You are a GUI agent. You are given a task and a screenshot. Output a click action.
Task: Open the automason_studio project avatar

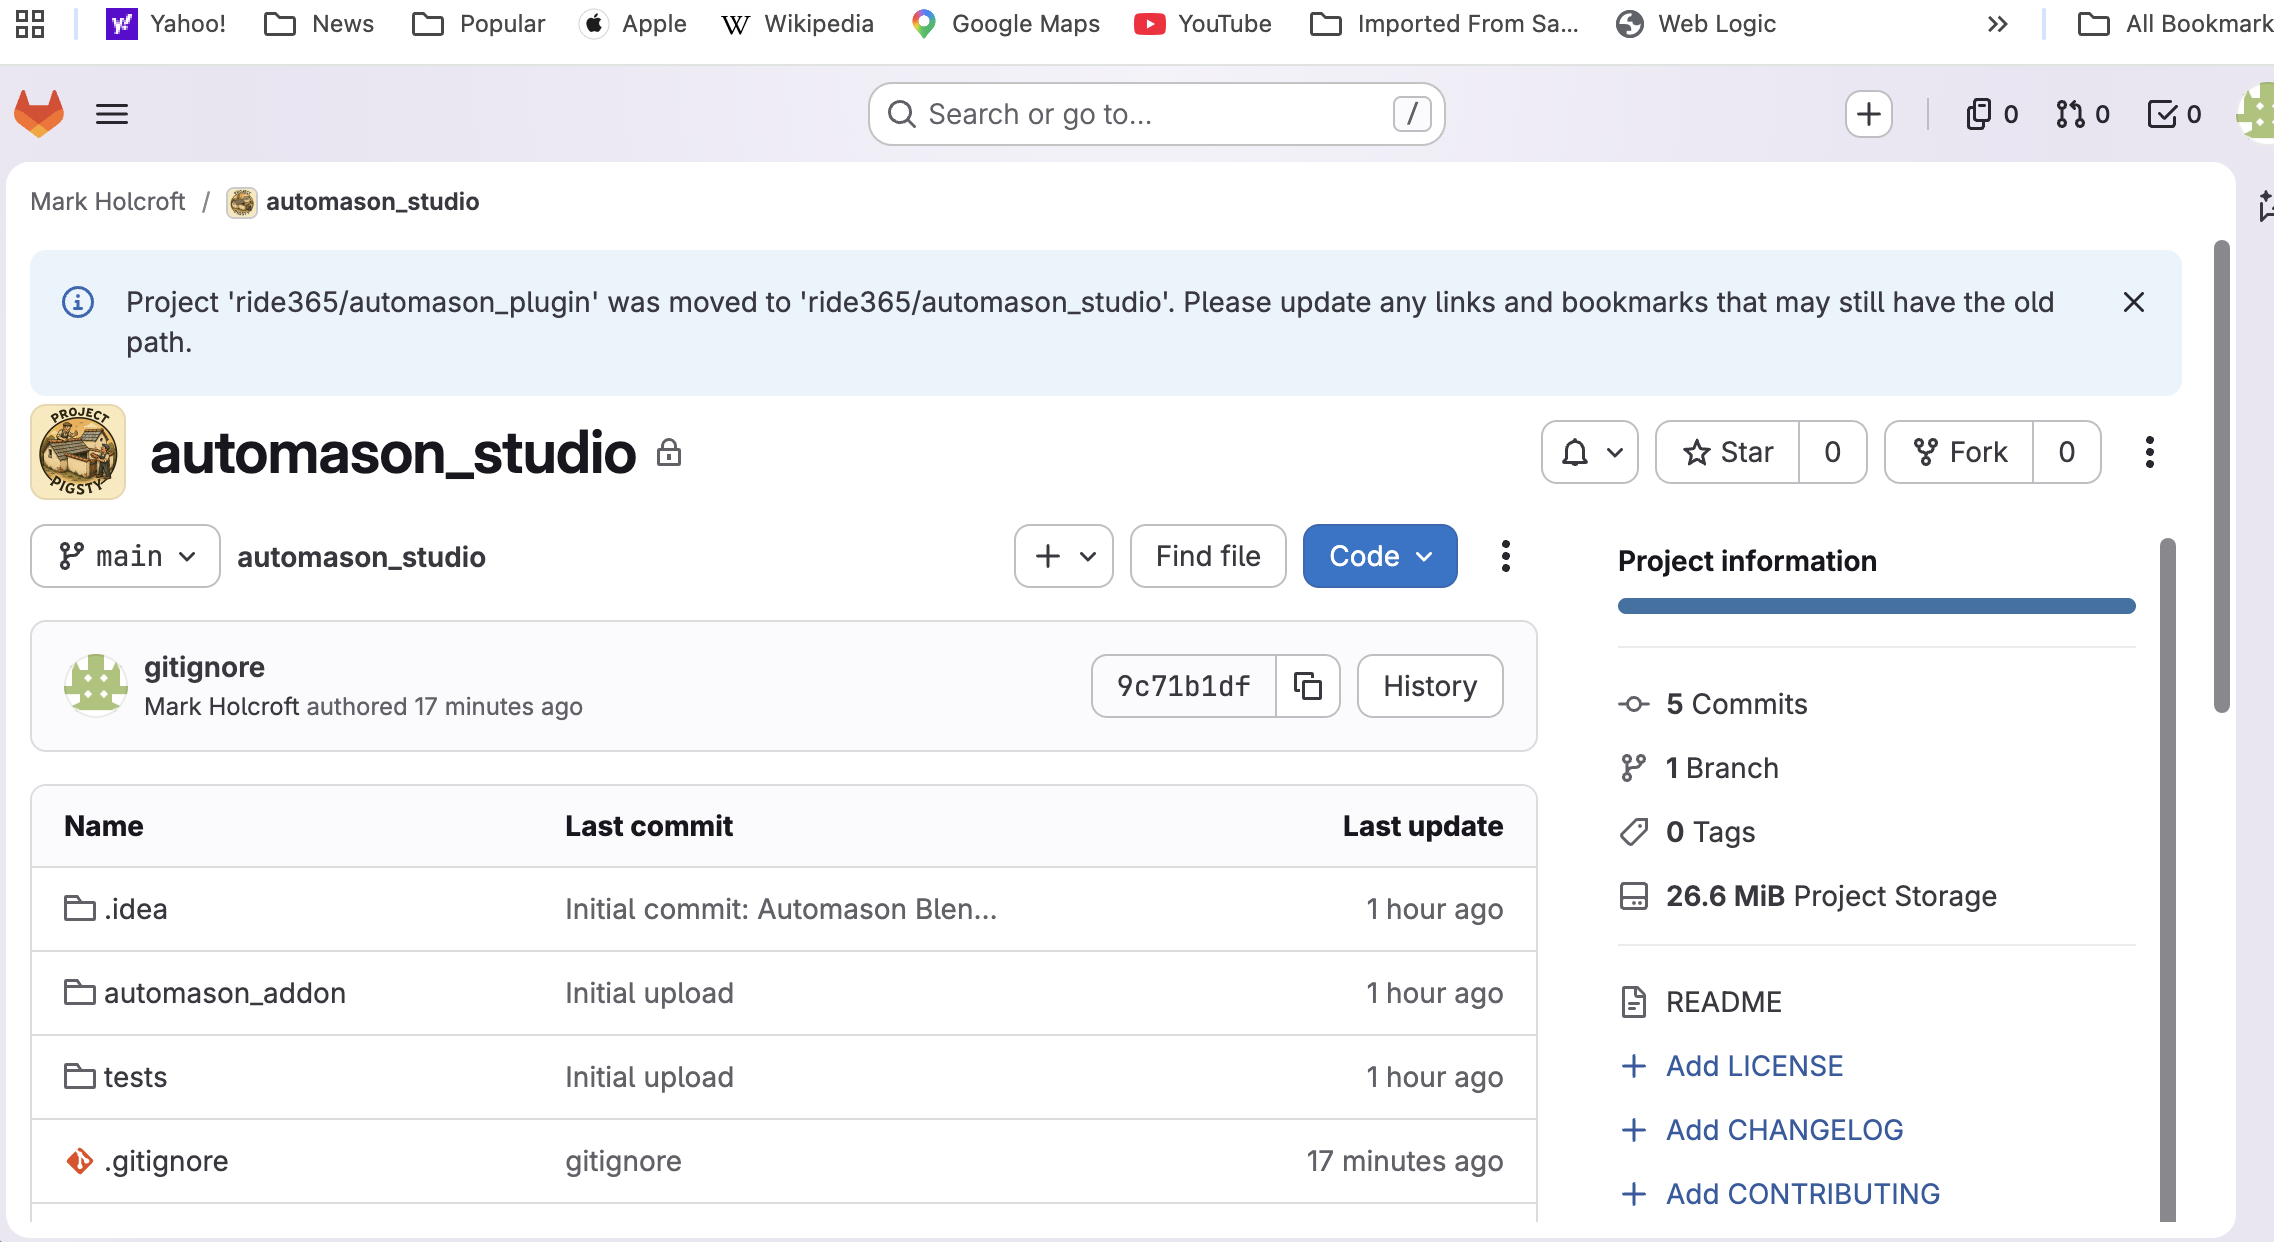78,452
